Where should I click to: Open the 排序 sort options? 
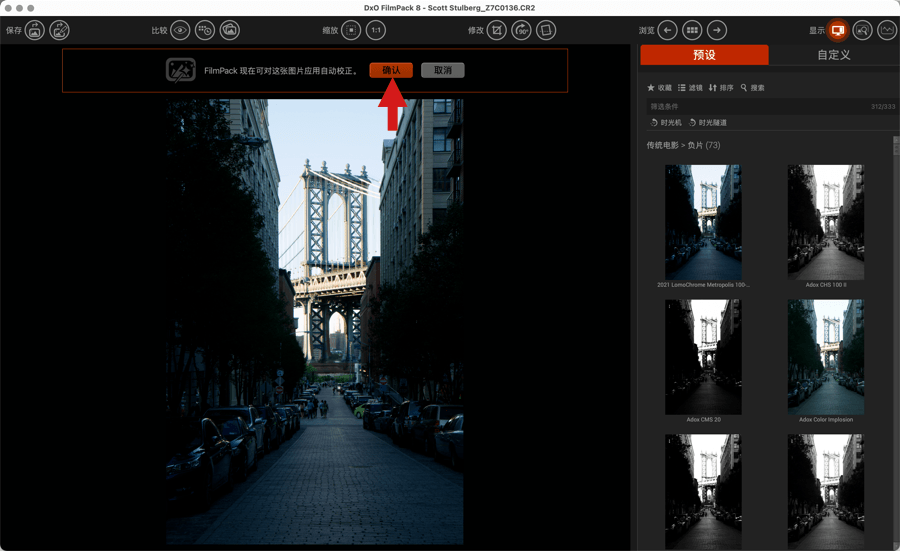[721, 88]
